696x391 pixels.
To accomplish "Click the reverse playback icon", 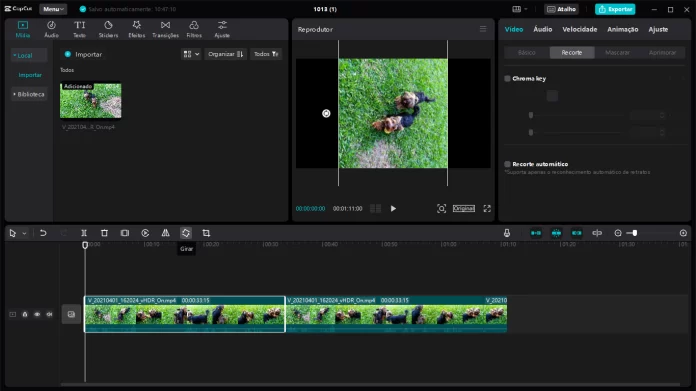I will coord(145,233).
